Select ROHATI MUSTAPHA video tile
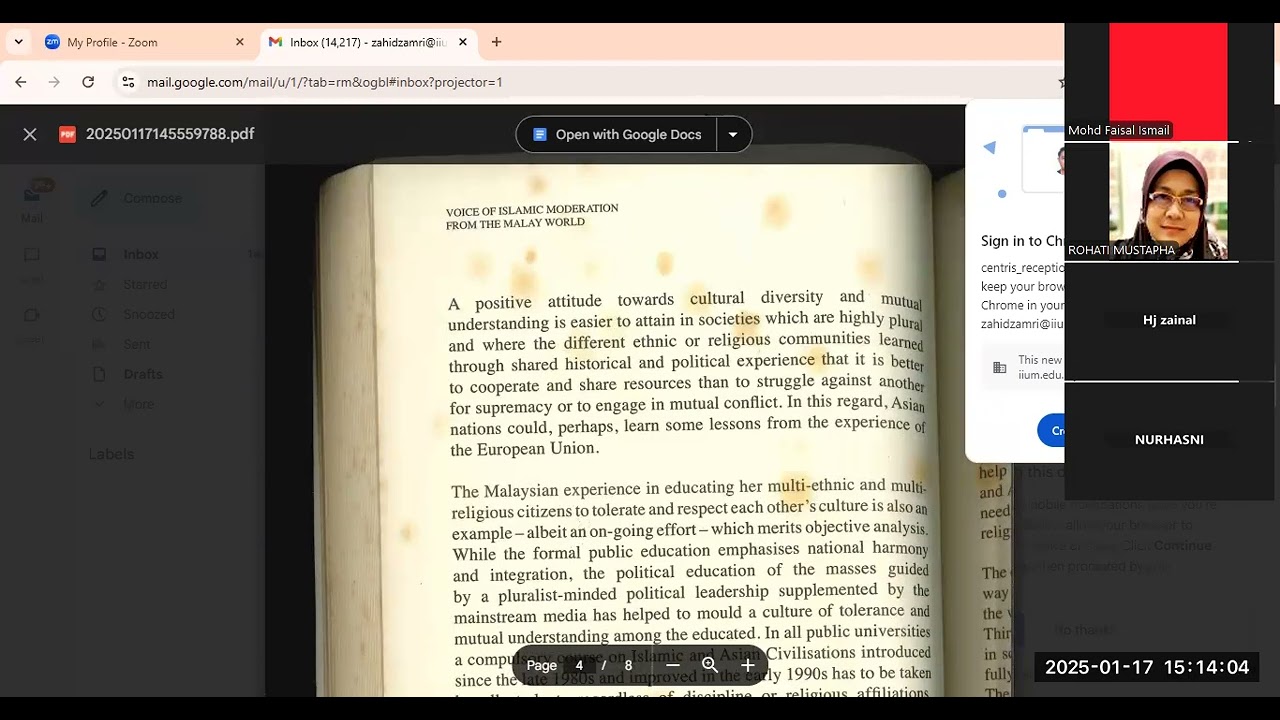Viewport: 1280px width, 720px height. click(1168, 202)
